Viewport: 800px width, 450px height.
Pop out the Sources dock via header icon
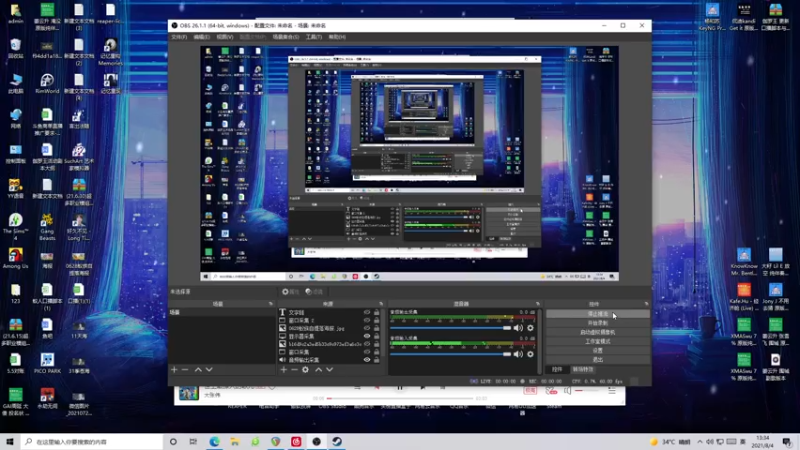click(x=381, y=304)
